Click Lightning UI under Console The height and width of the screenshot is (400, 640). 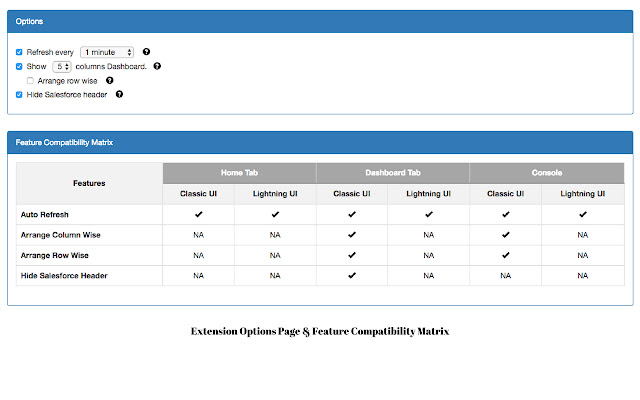coord(582,194)
